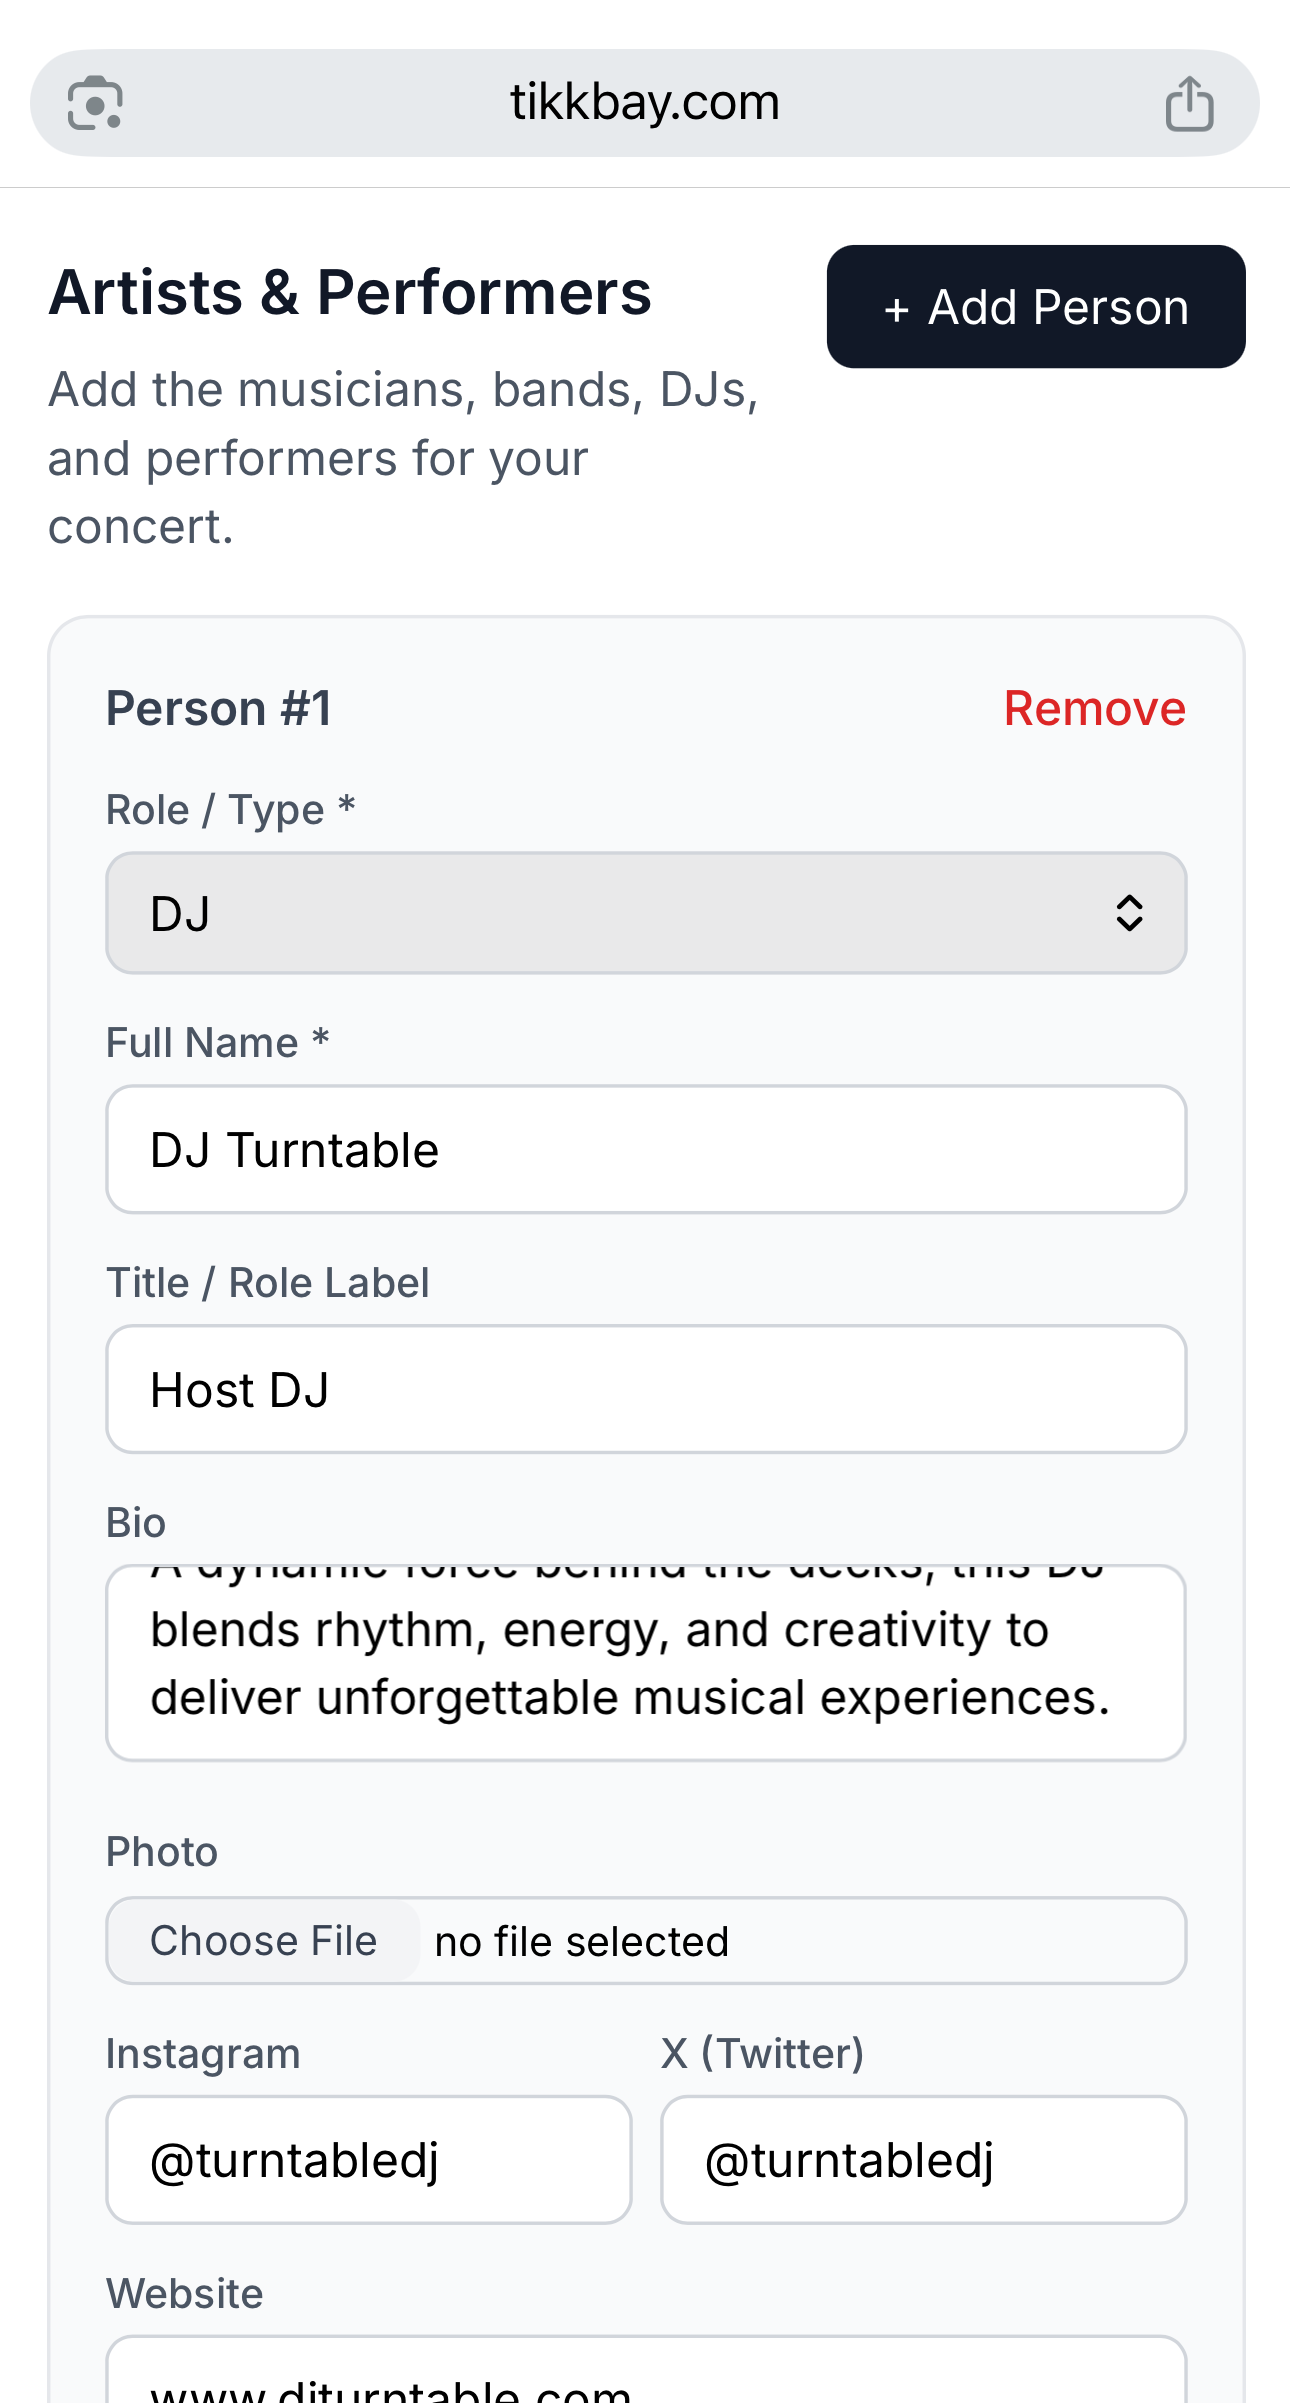Open the Role / Type dropdown showing DJ

(x=620, y=913)
